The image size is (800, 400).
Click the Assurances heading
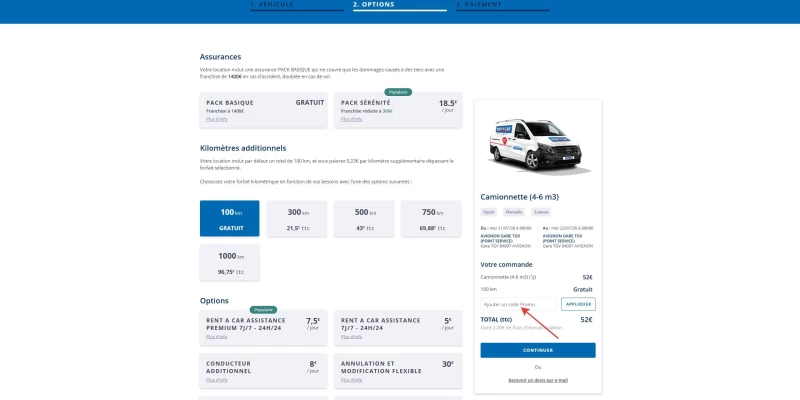pyautogui.click(x=220, y=57)
